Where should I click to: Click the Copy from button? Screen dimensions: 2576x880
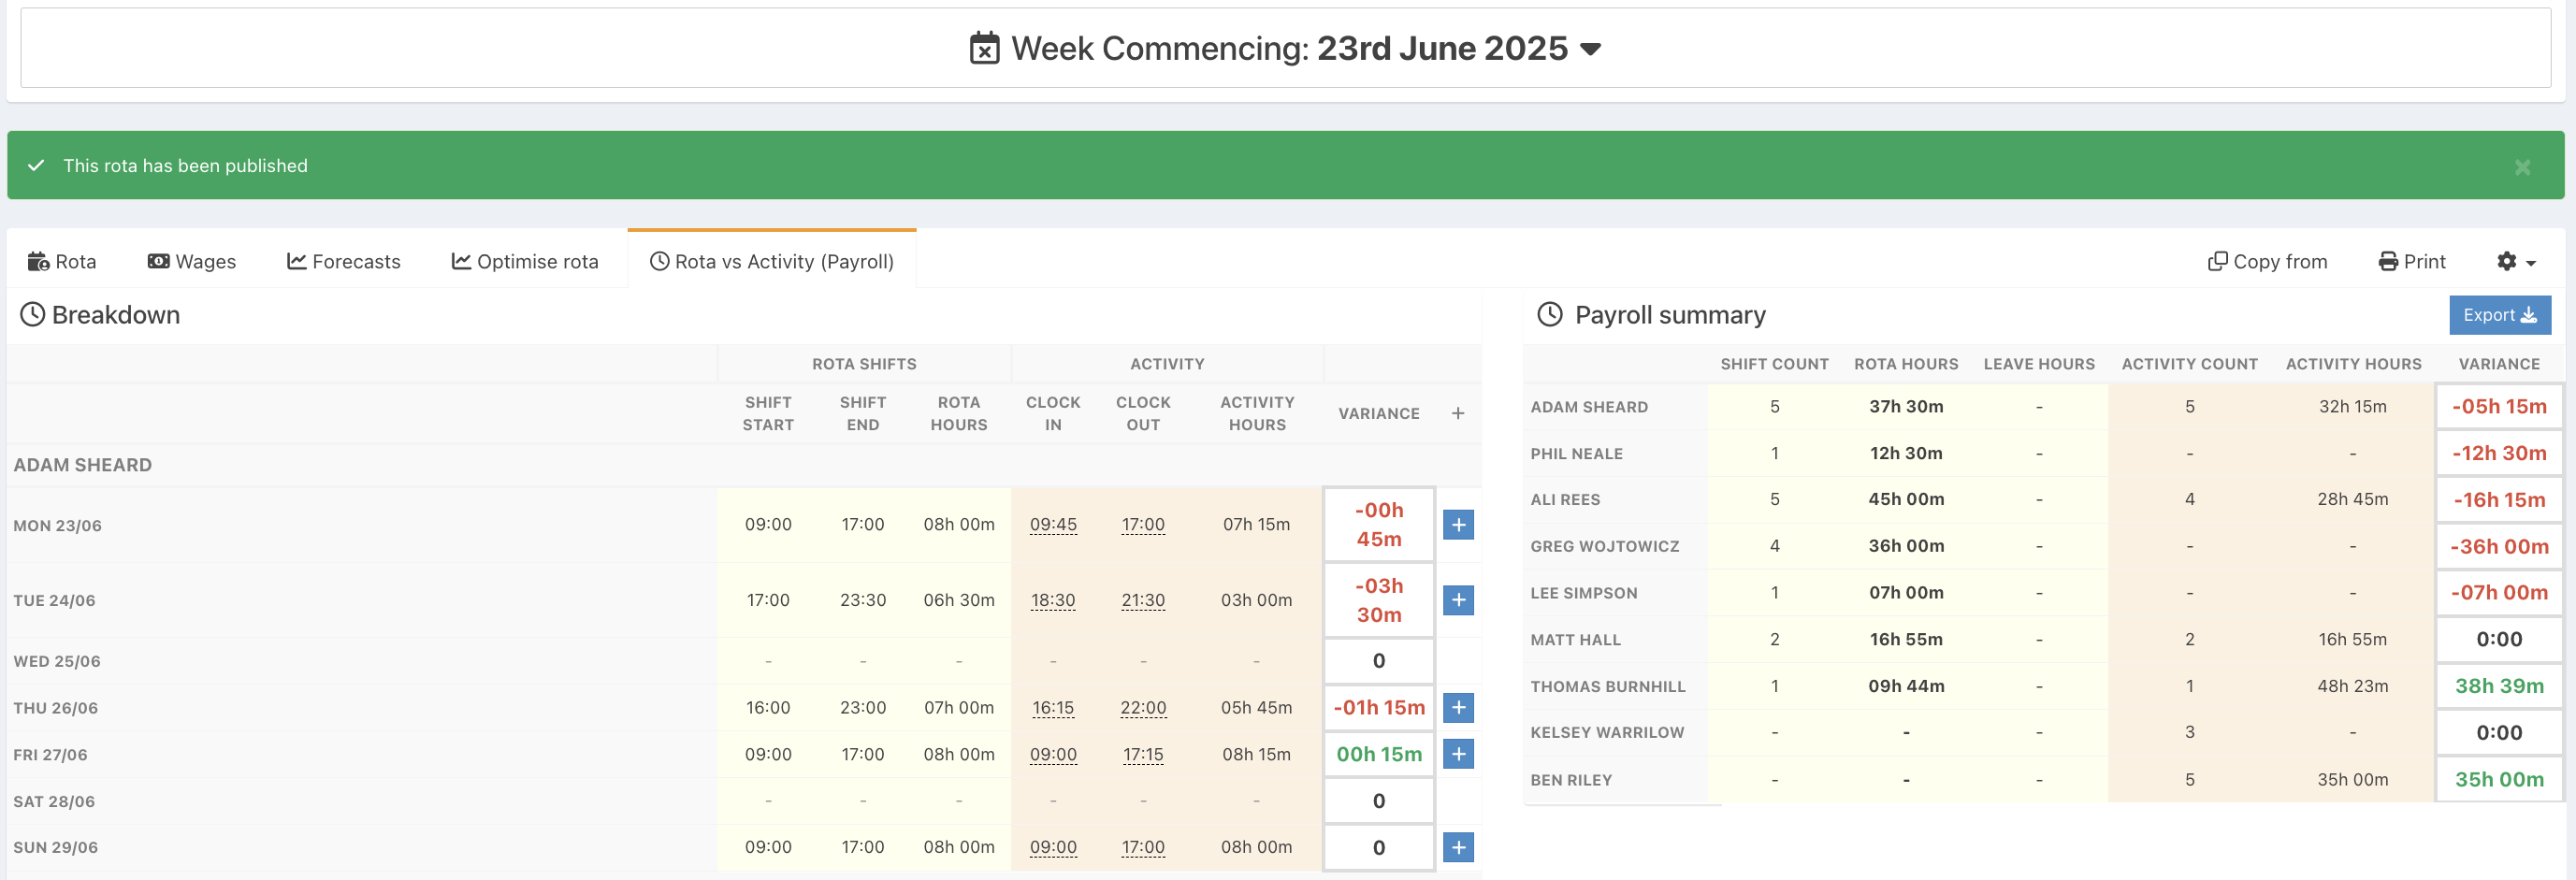tap(2267, 262)
